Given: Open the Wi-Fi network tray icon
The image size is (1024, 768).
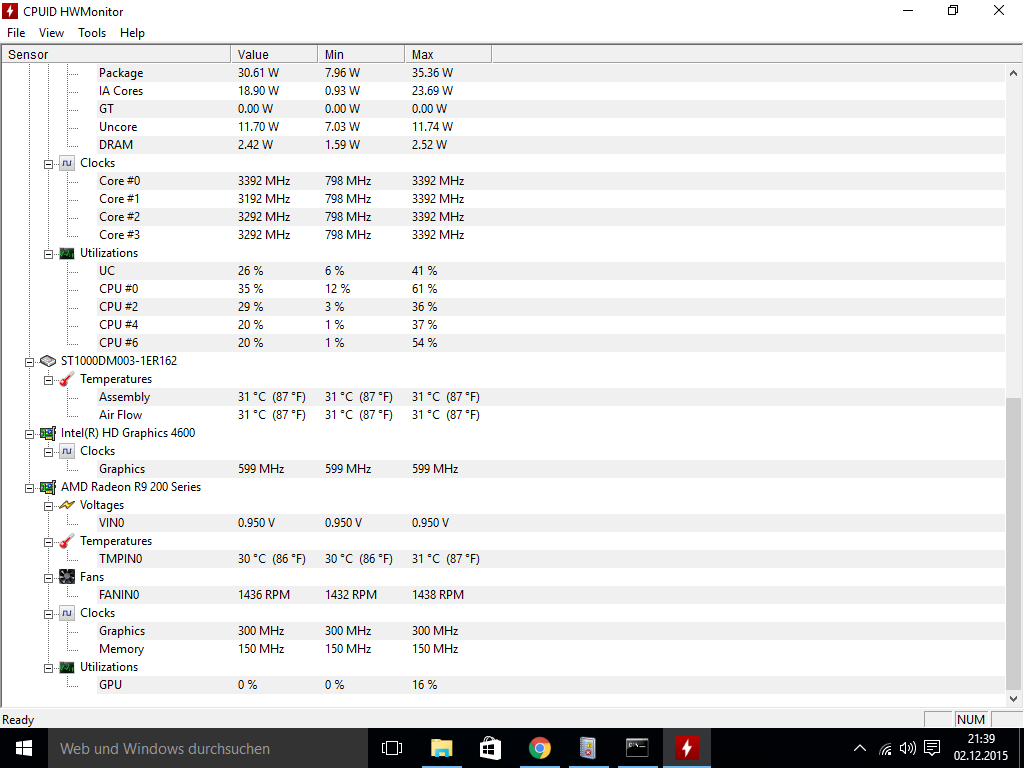Looking at the screenshot, I should coord(885,748).
